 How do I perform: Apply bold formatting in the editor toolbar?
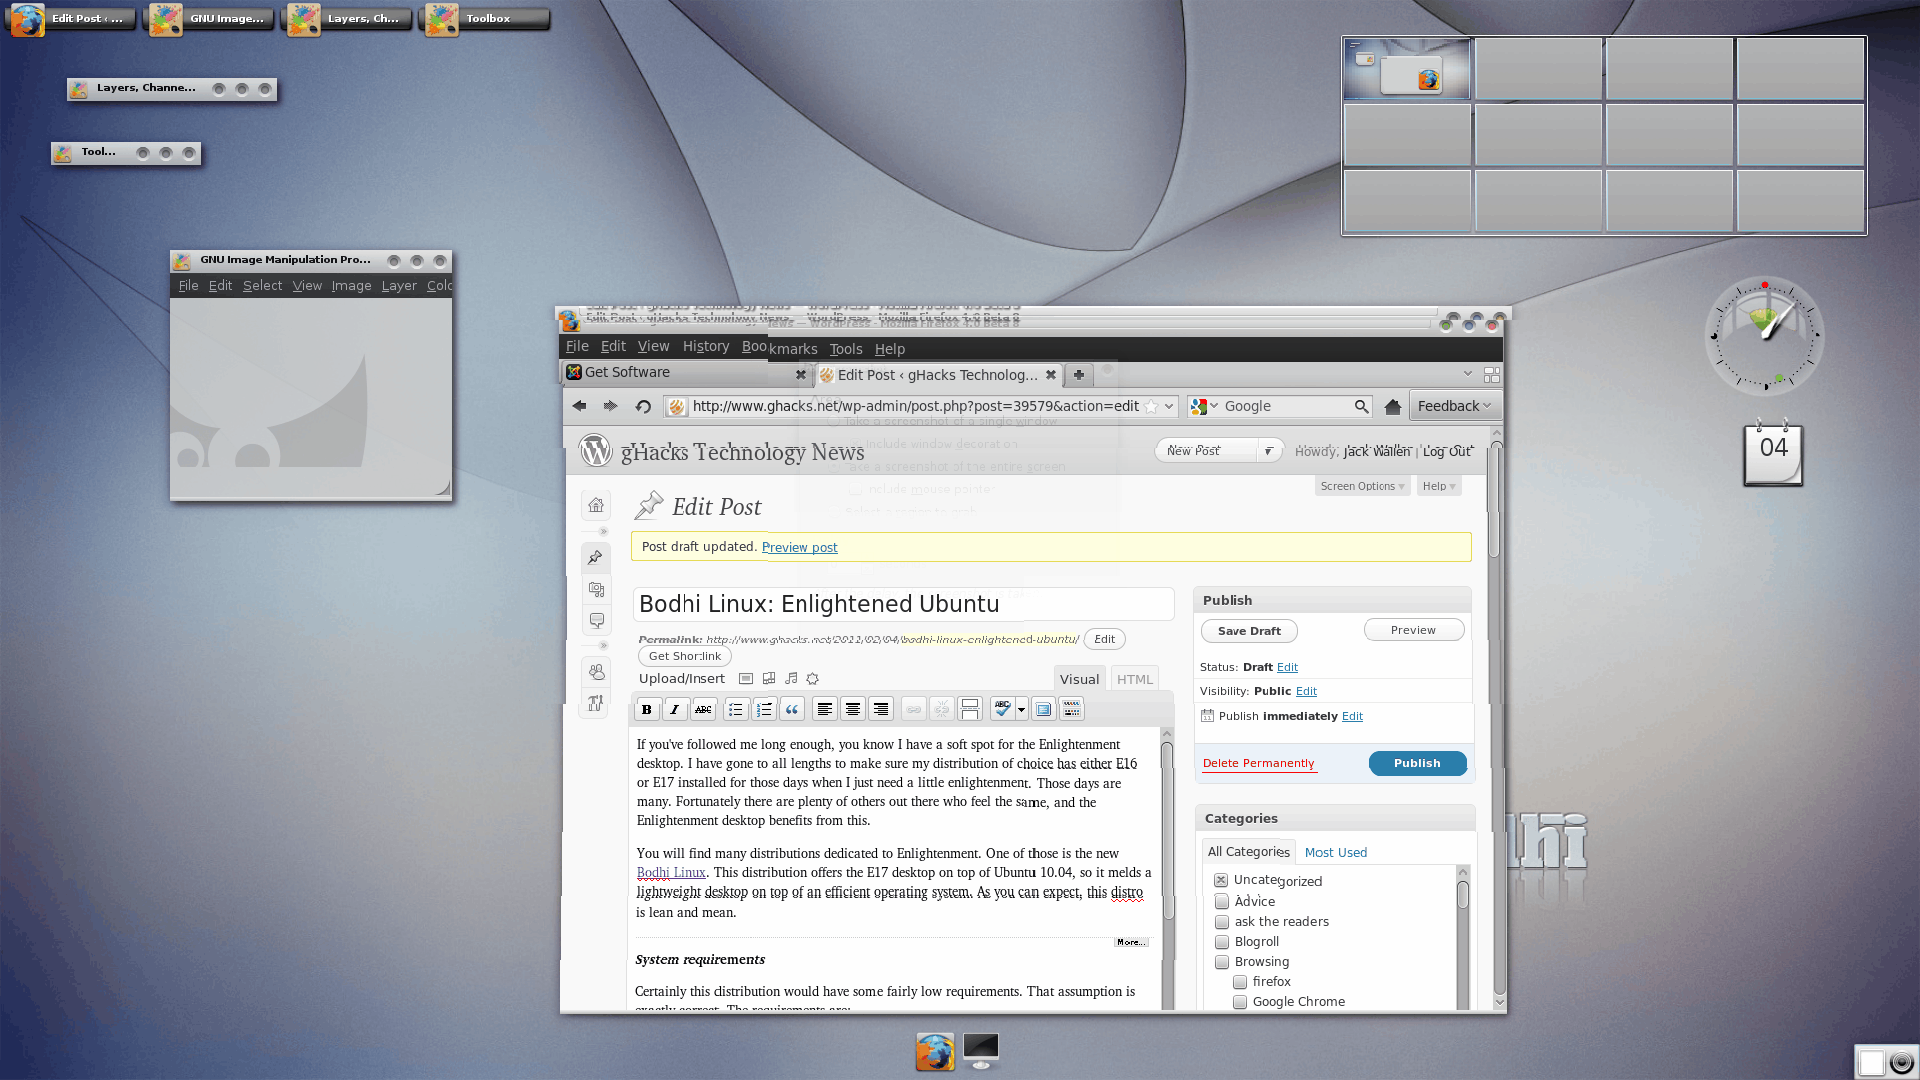pos(647,709)
